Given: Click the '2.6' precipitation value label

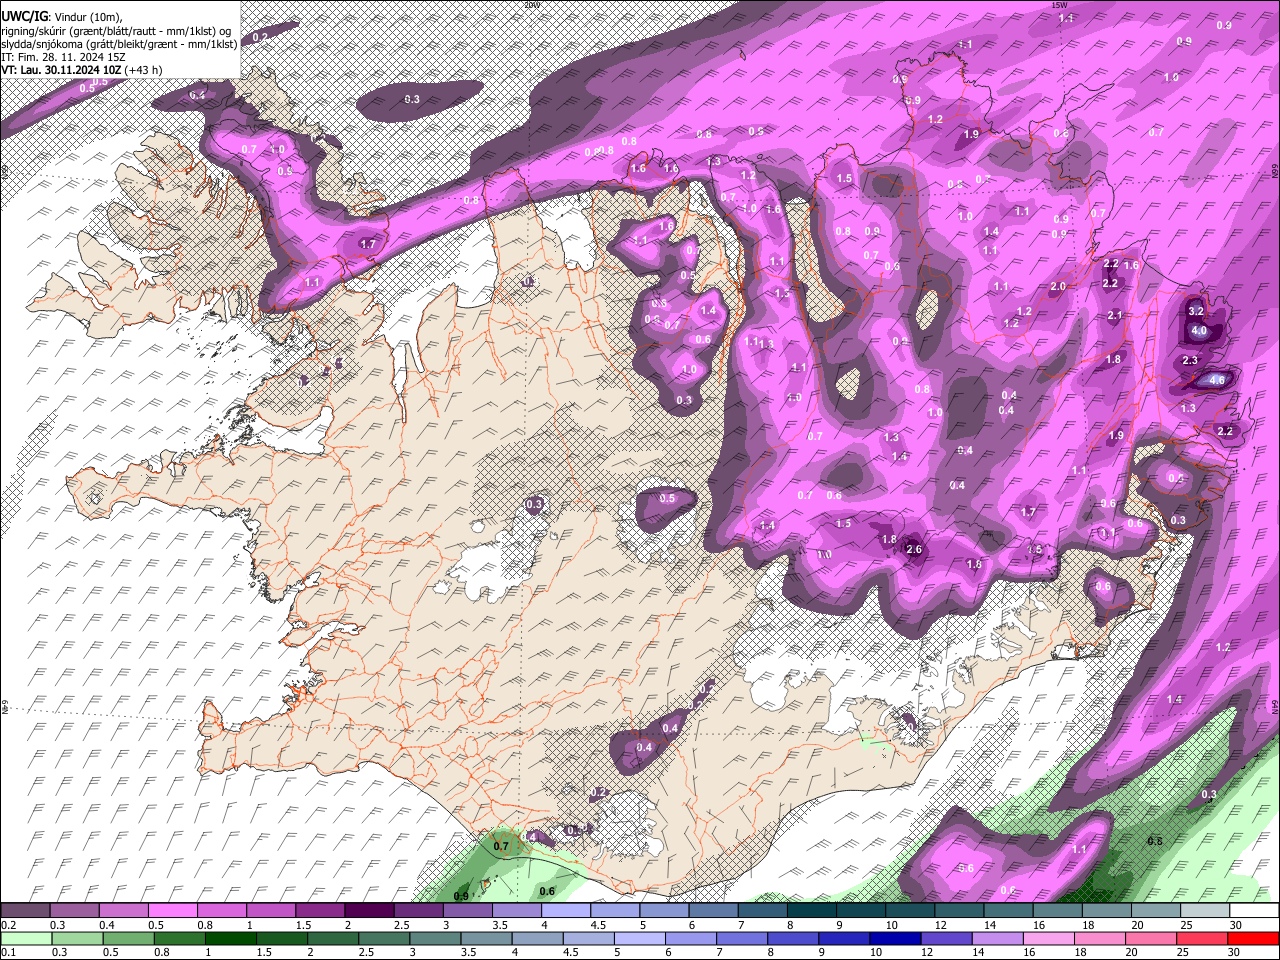Looking at the screenshot, I should [914, 549].
